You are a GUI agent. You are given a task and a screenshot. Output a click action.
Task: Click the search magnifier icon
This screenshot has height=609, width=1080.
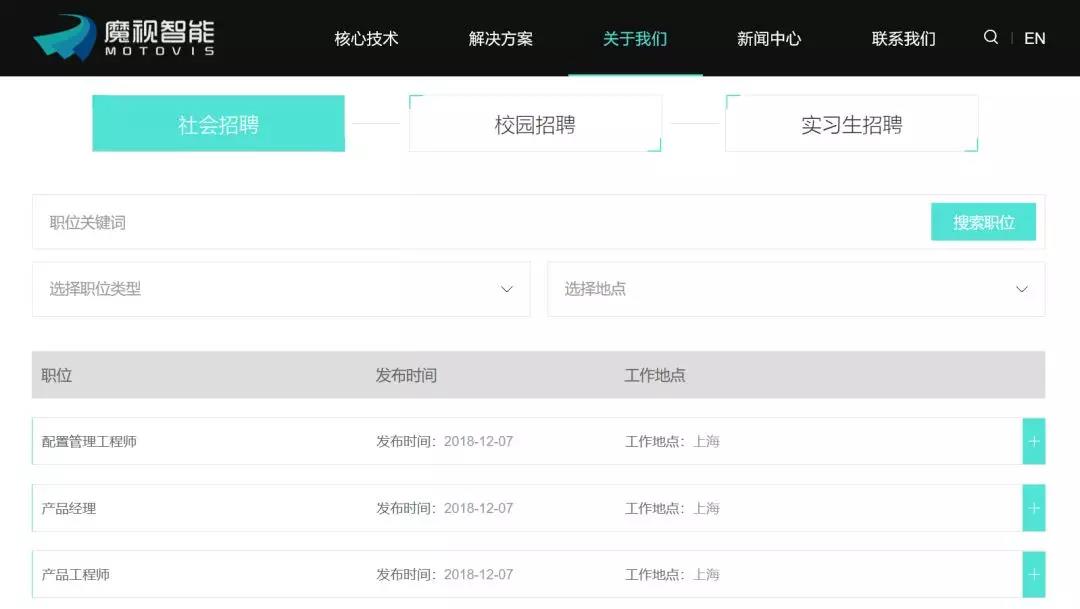pyautogui.click(x=990, y=37)
